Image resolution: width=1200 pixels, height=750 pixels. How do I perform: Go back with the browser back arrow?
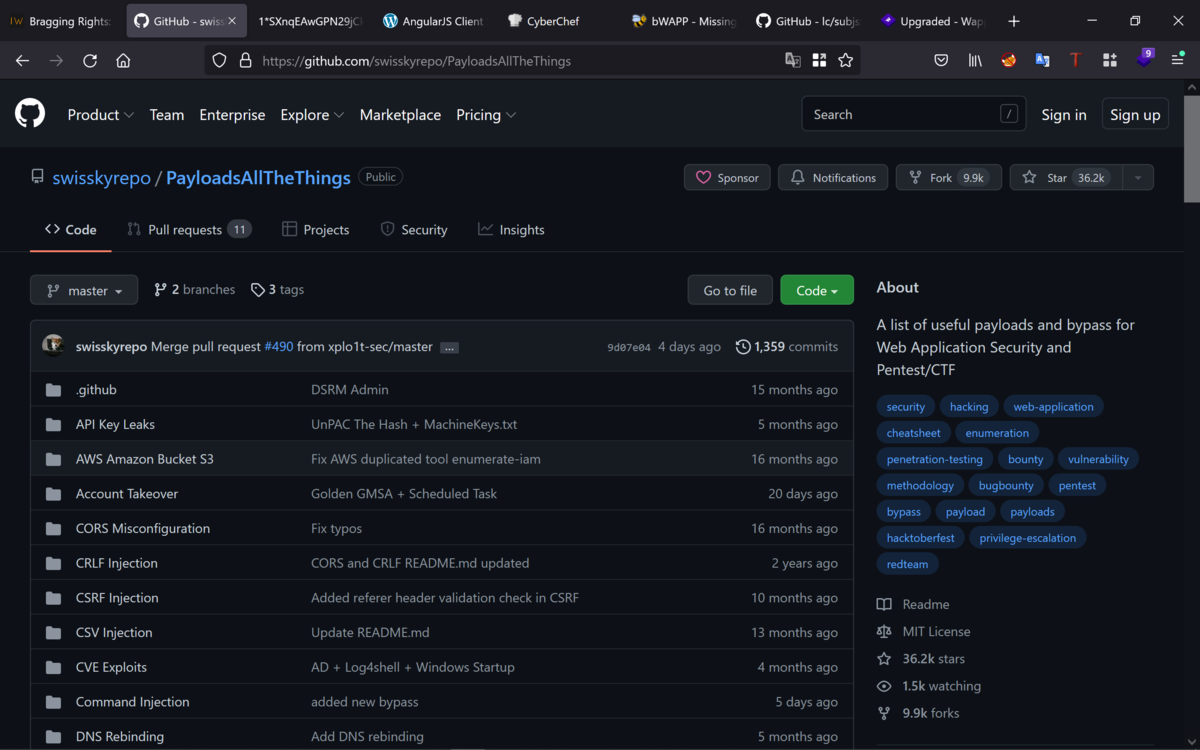[x=22, y=61]
